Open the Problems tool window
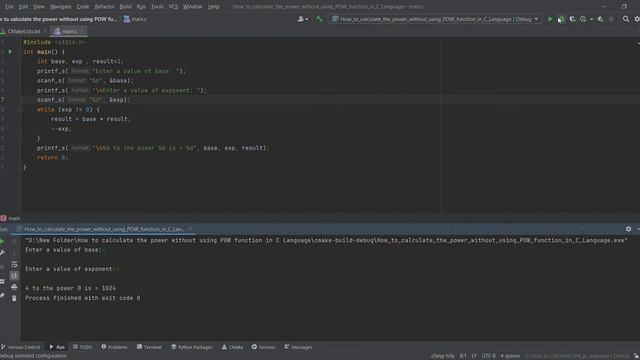Screen dimensions: 640x360 click(x=115, y=347)
